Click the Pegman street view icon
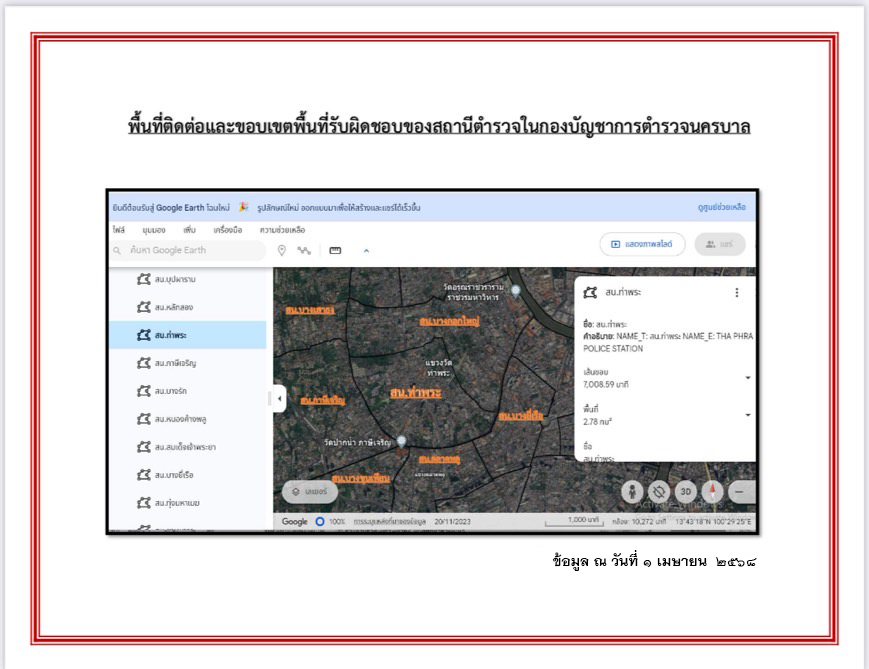The image size is (869, 669). [632, 492]
